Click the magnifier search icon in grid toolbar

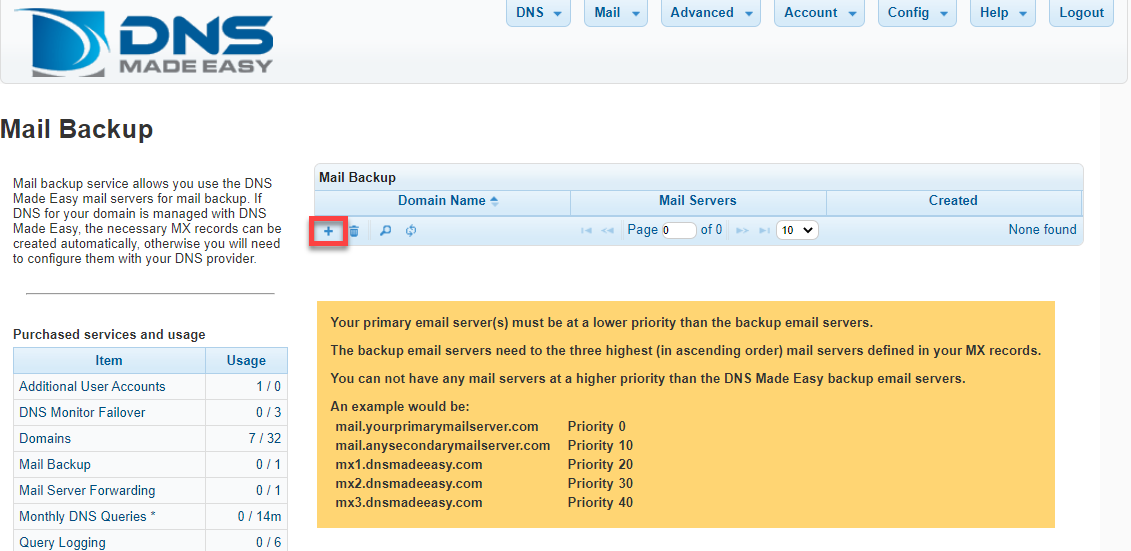pos(385,231)
